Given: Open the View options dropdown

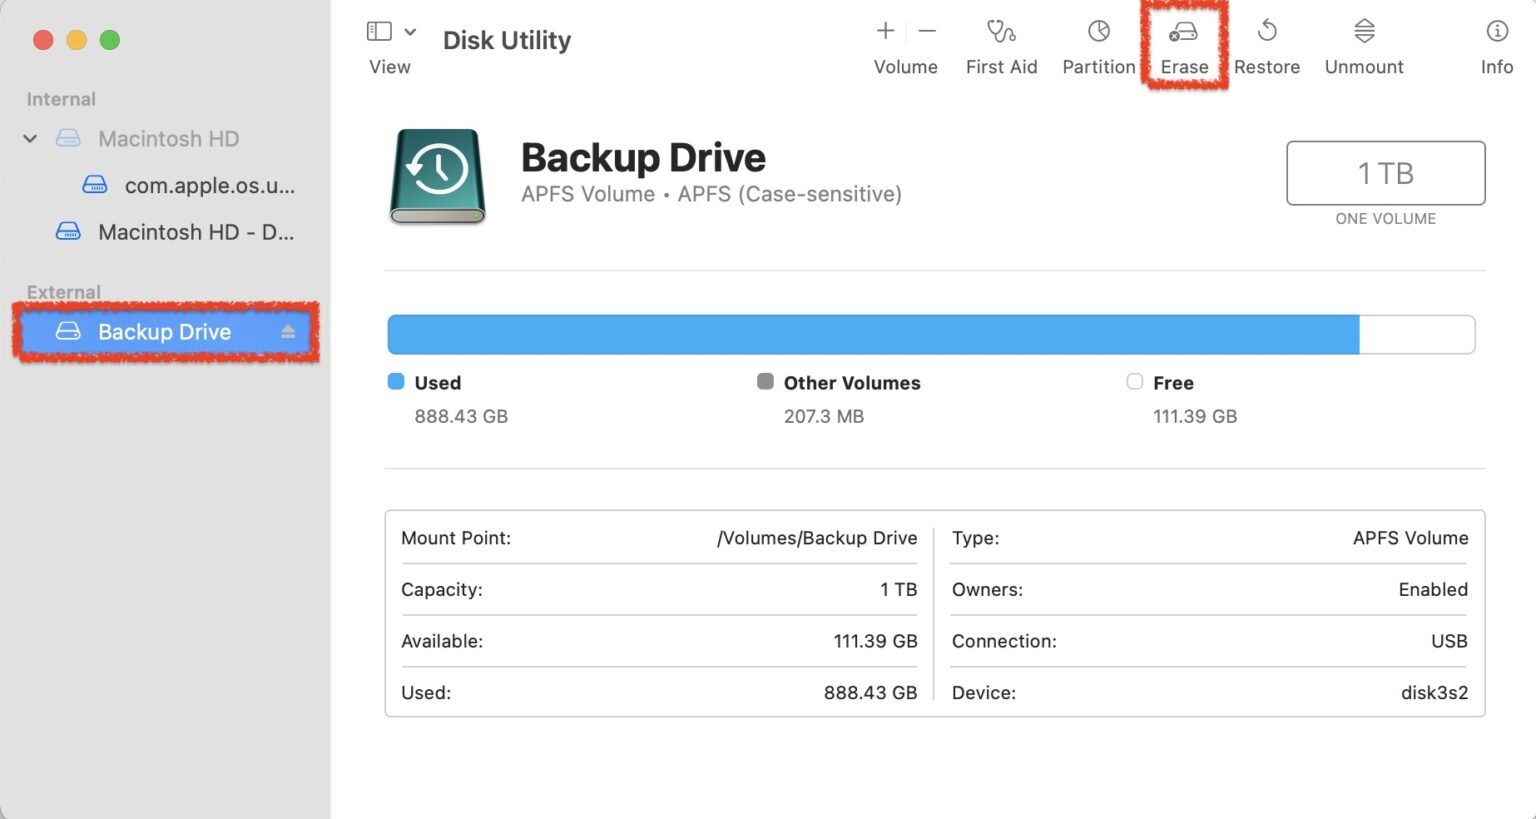Looking at the screenshot, I should (410, 30).
